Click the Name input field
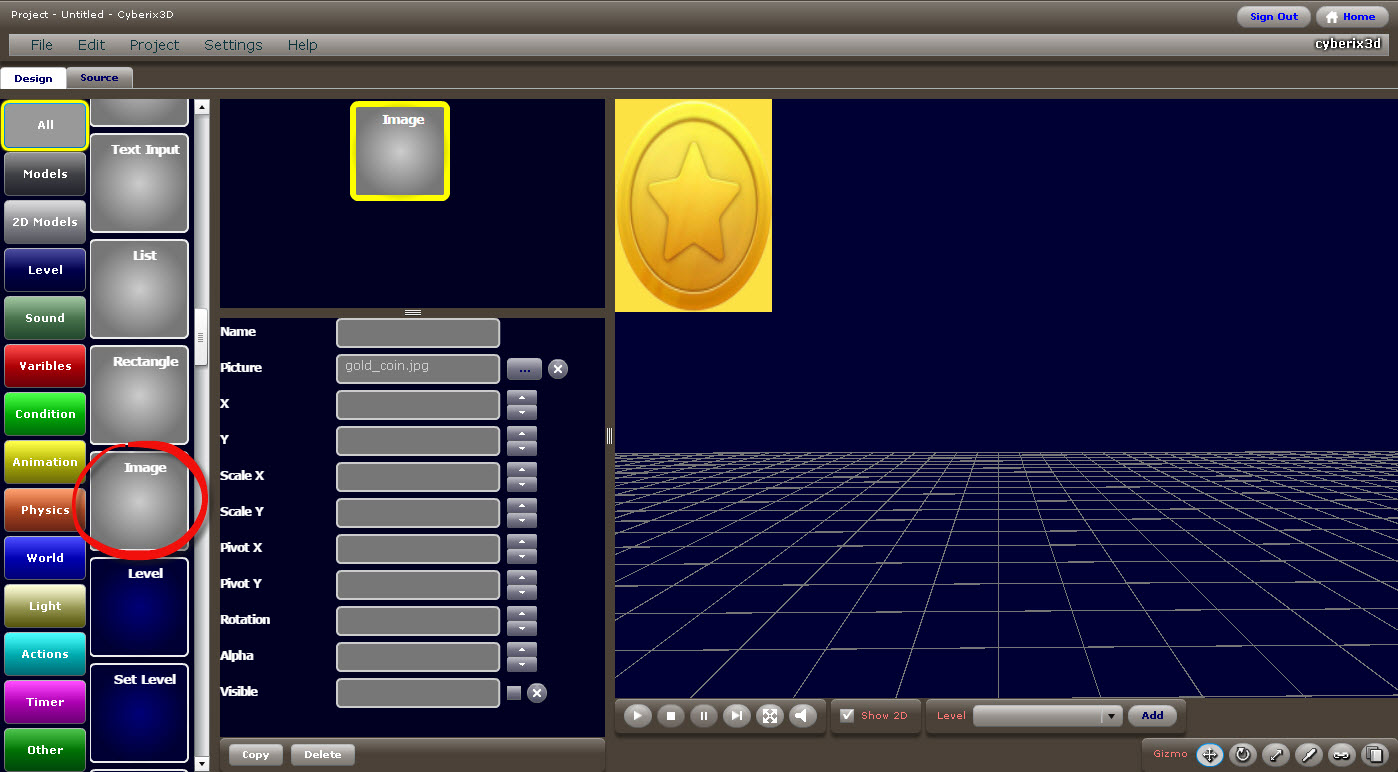Image resolution: width=1398 pixels, height=772 pixels. tap(418, 333)
